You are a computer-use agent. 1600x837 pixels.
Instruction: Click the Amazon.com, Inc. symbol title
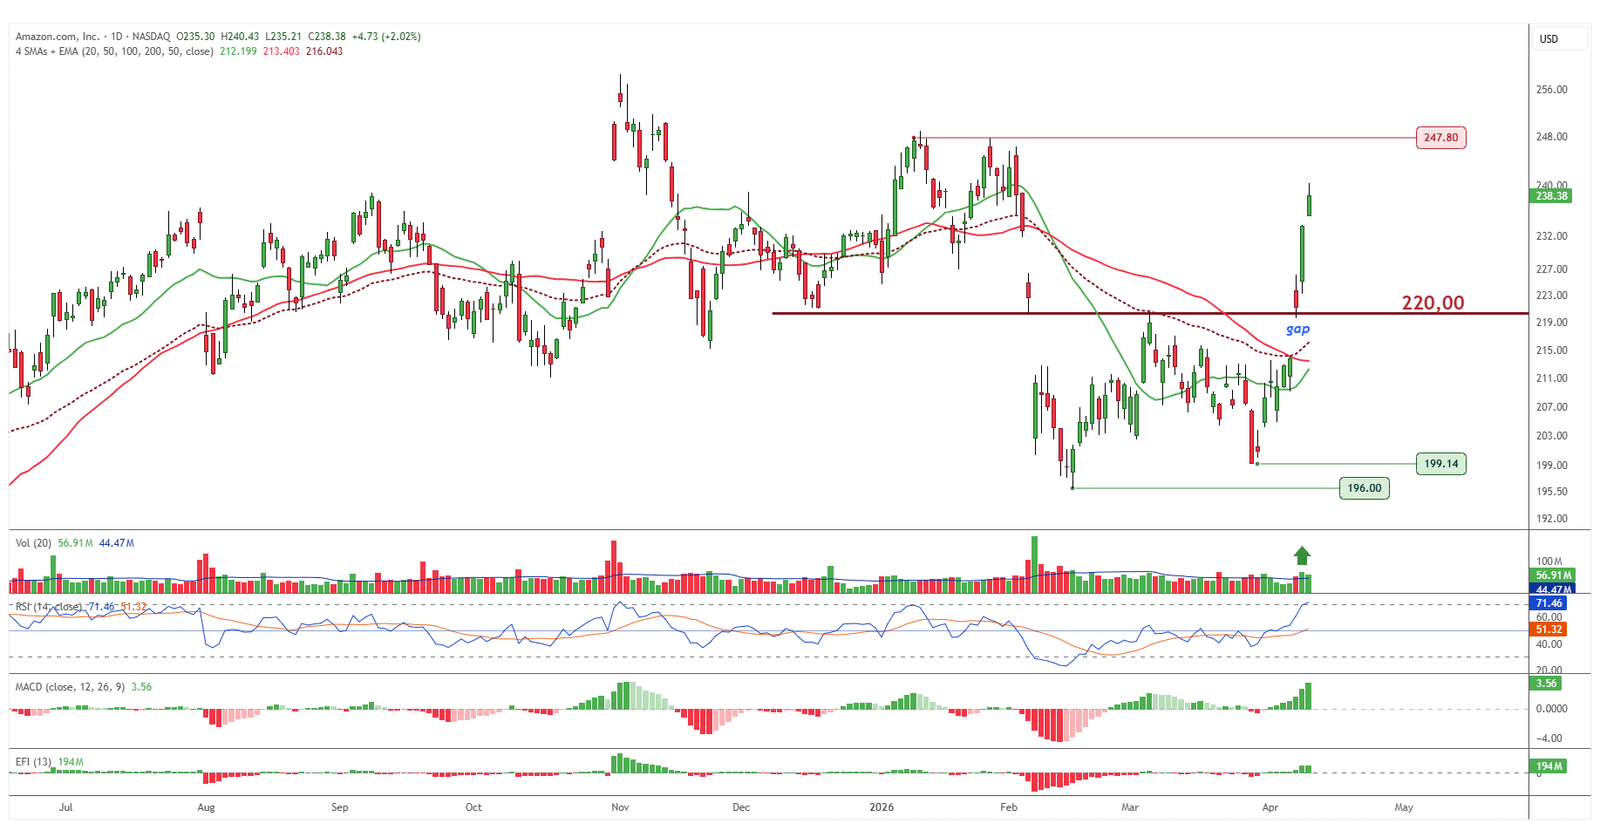click(x=57, y=36)
